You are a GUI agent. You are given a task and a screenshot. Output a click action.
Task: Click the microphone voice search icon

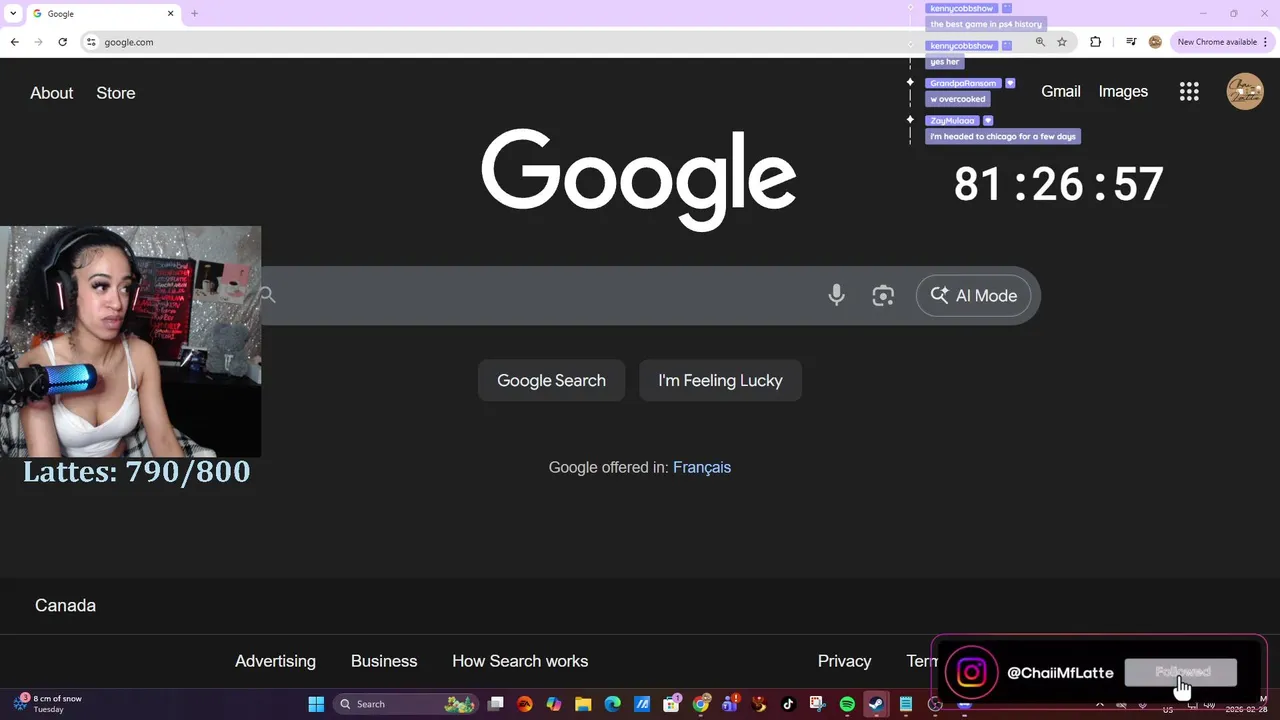coord(836,295)
